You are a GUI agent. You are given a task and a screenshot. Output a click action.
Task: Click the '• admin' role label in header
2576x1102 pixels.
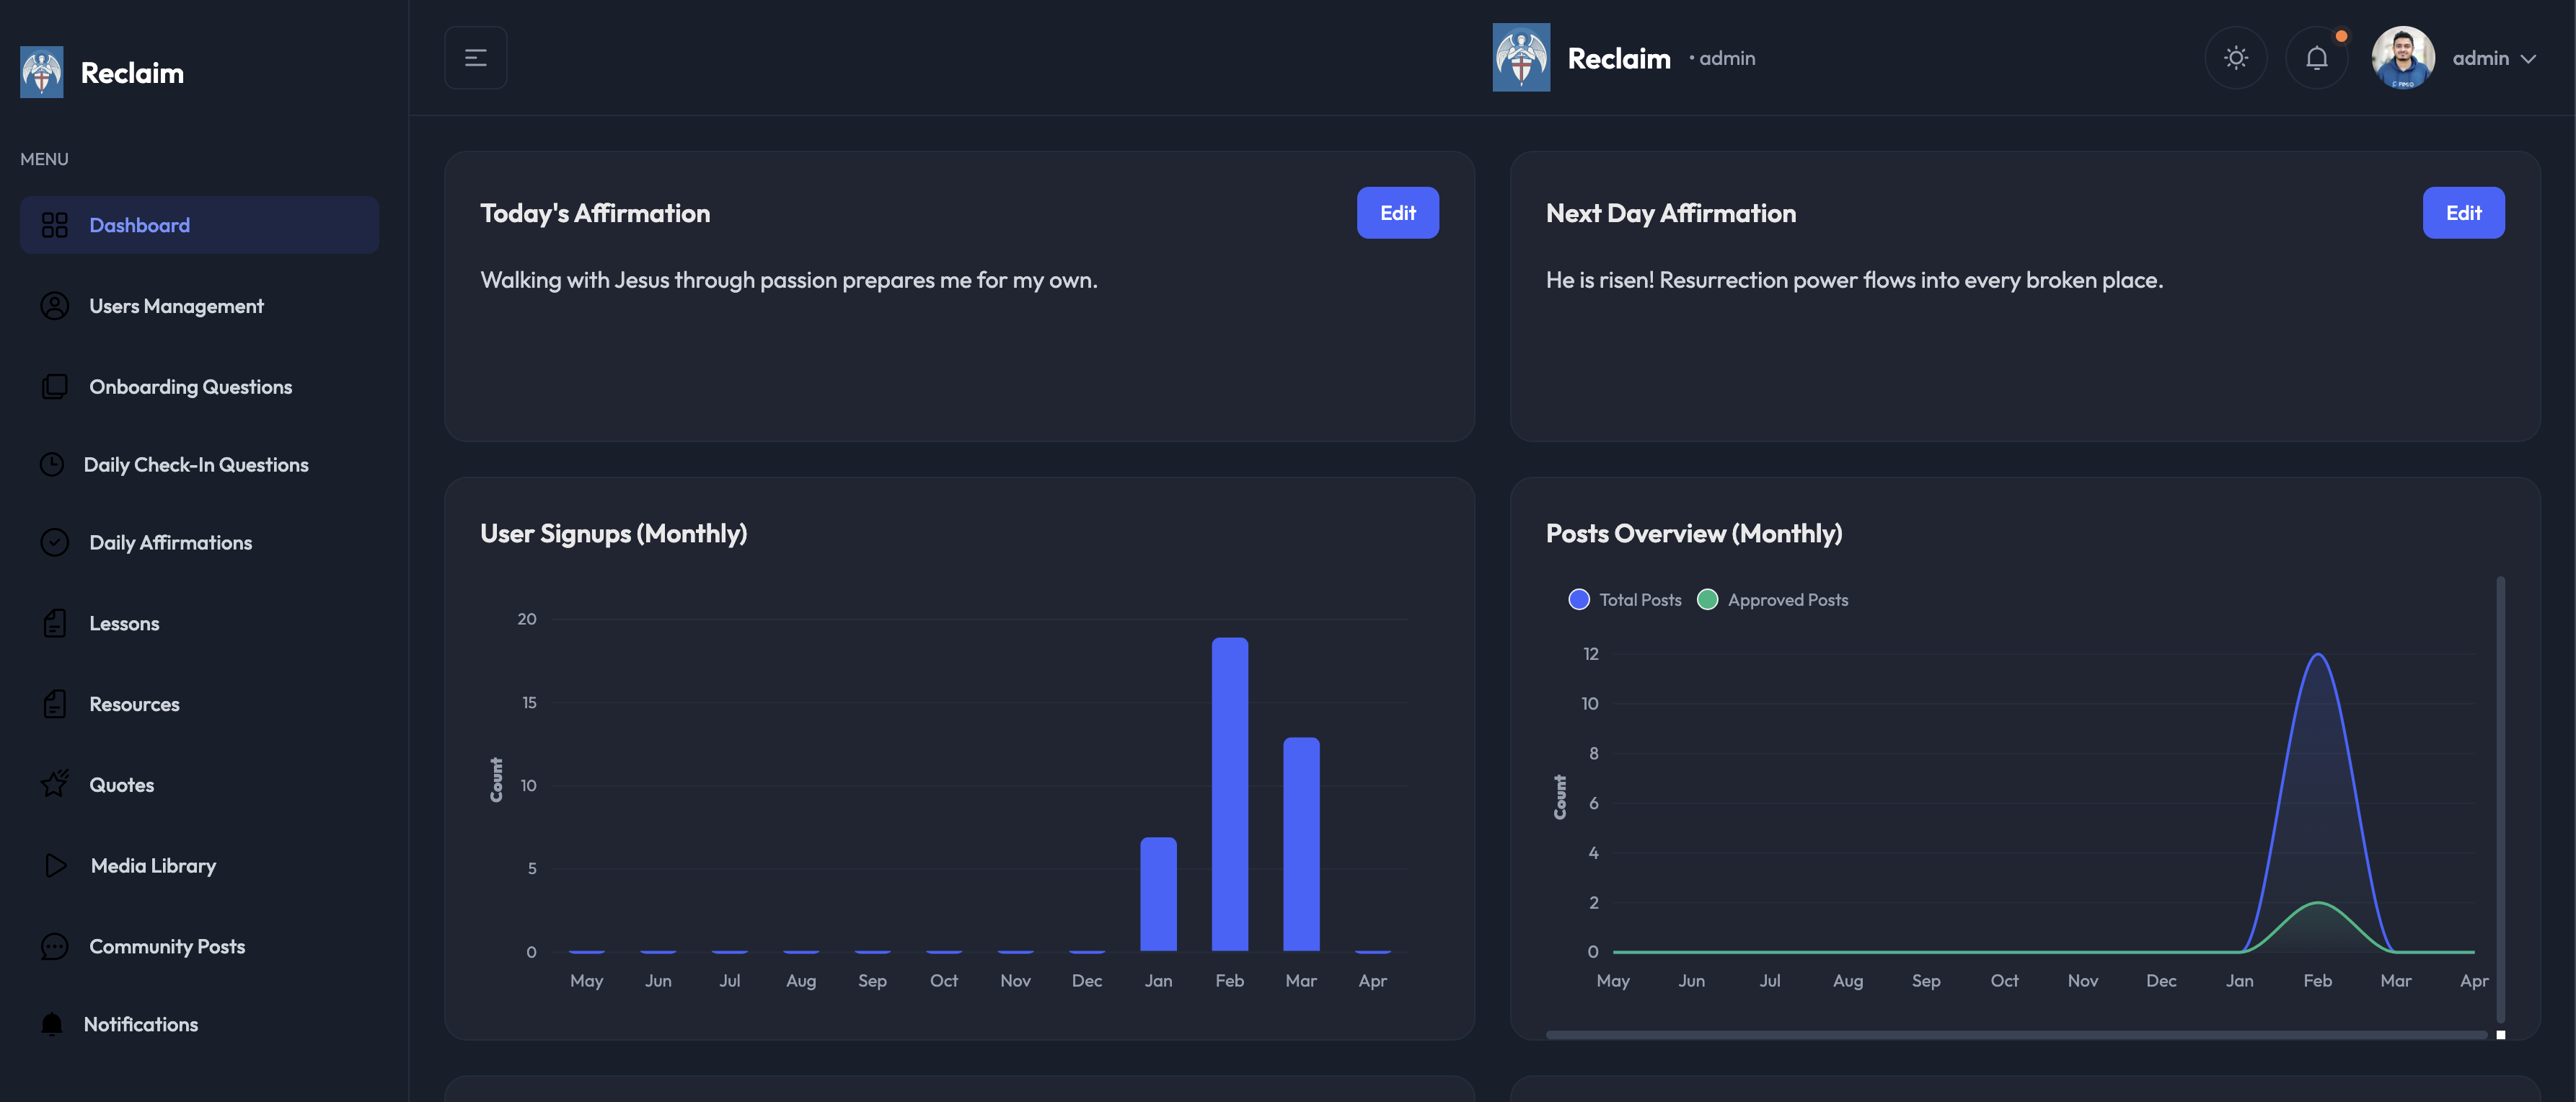1722,58
